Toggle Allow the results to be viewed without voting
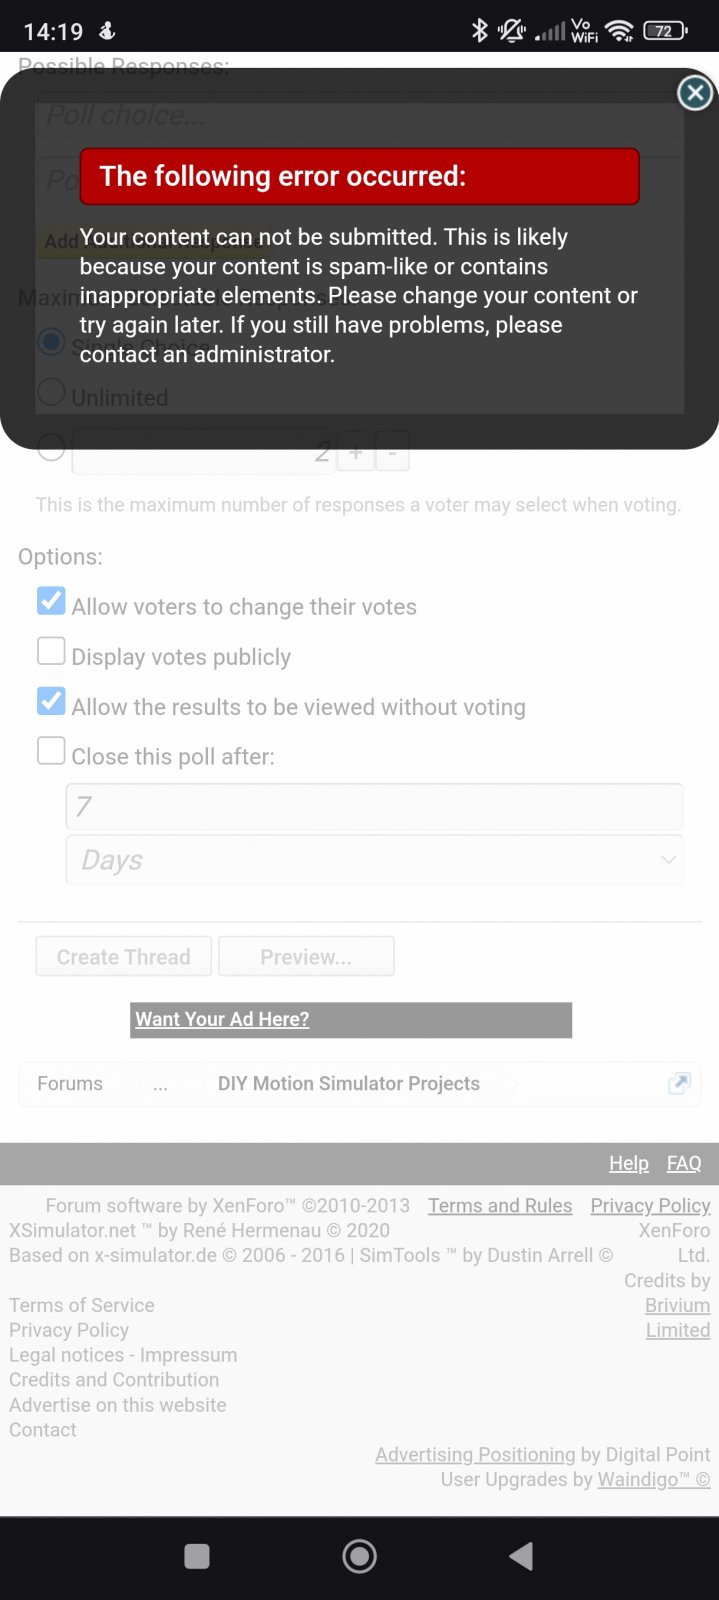 point(51,701)
